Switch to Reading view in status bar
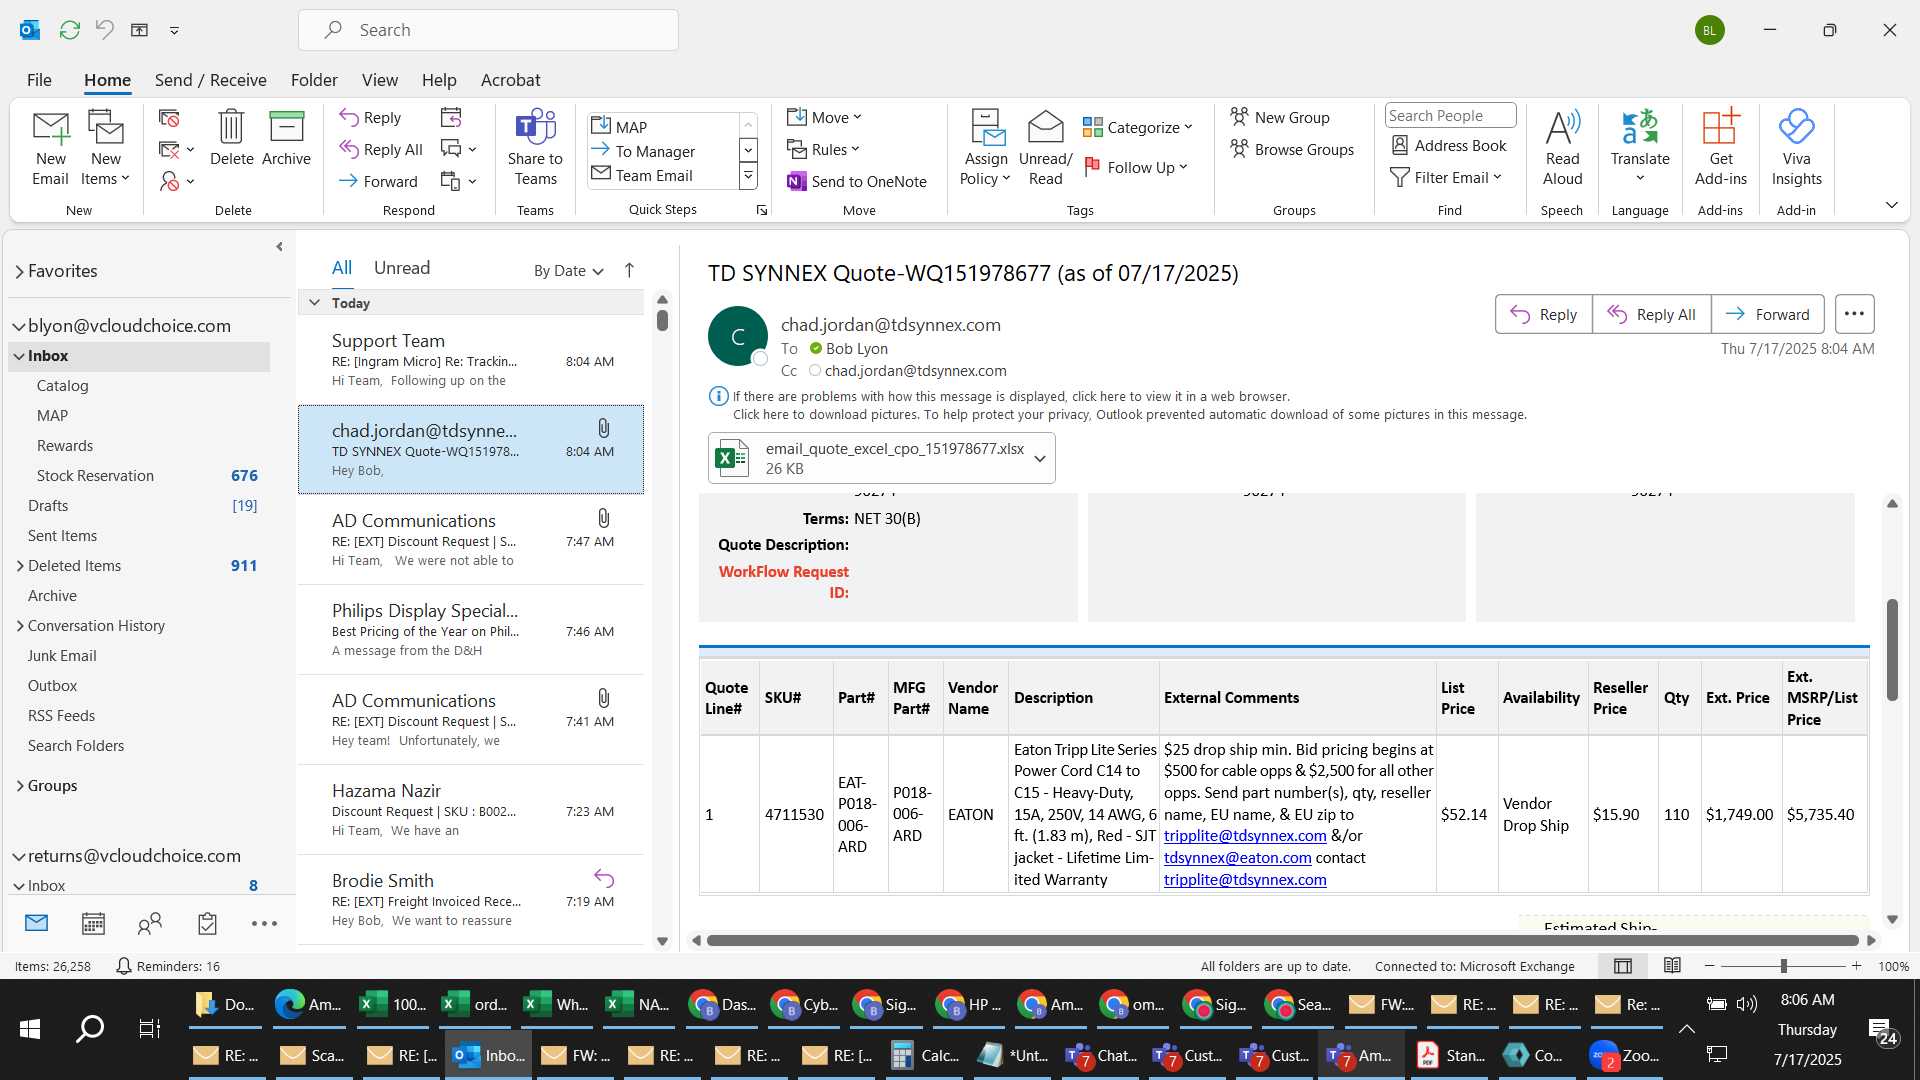Screen dimensions: 1920x1080 1672,966
